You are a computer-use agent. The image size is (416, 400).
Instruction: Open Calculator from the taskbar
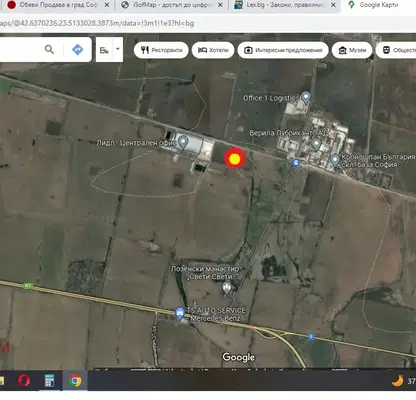pyautogui.click(x=50, y=381)
